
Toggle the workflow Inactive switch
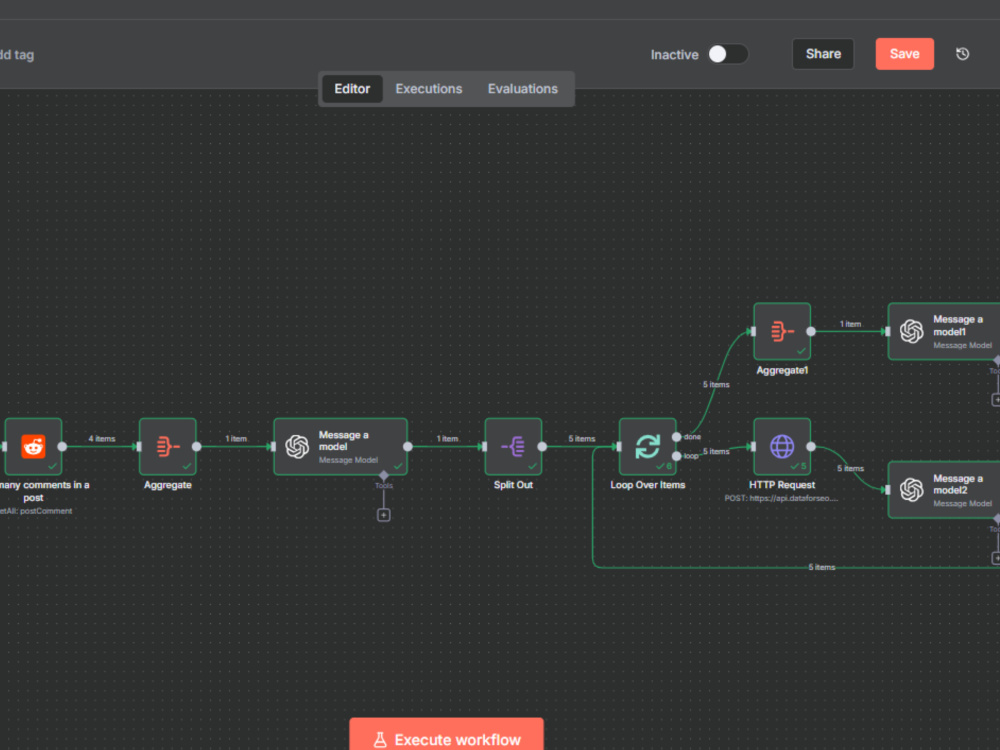(728, 54)
